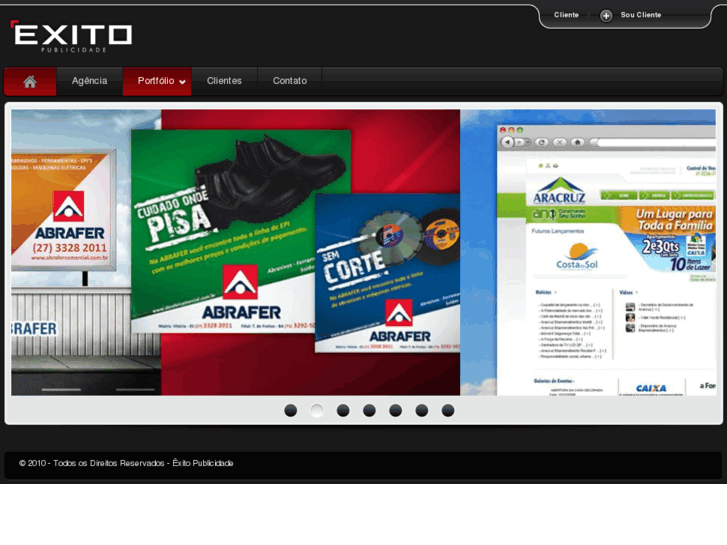This screenshot has height=545, width=727.
Task: Click the Cliente link at the top right
Action: point(566,15)
